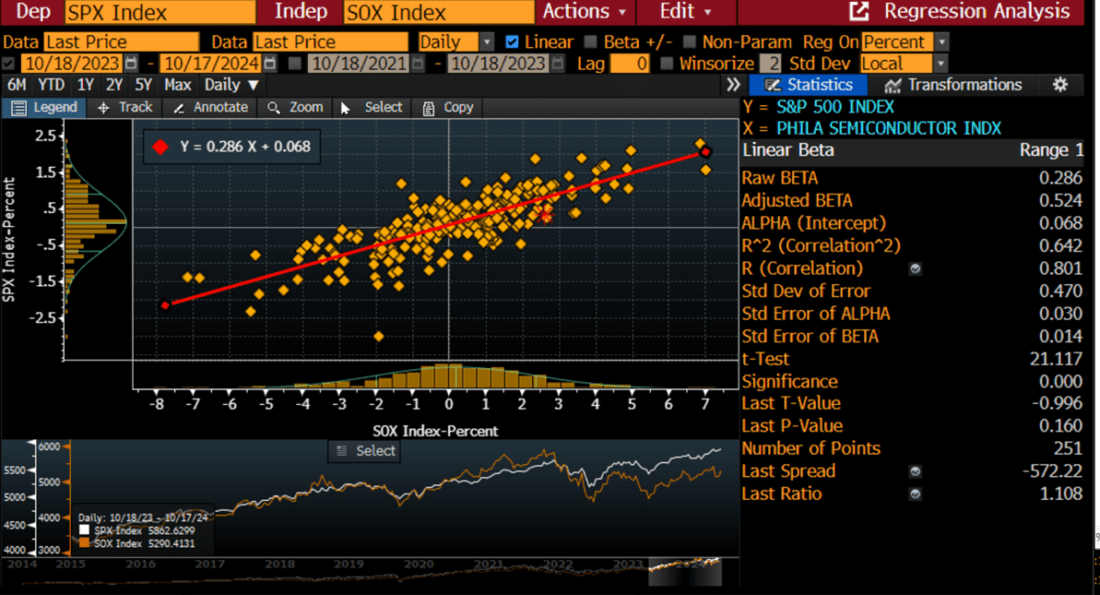Viewport: 1100px width, 595px height.
Task: Click the S&P 500 INDEX label
Action: coord(835,107)
